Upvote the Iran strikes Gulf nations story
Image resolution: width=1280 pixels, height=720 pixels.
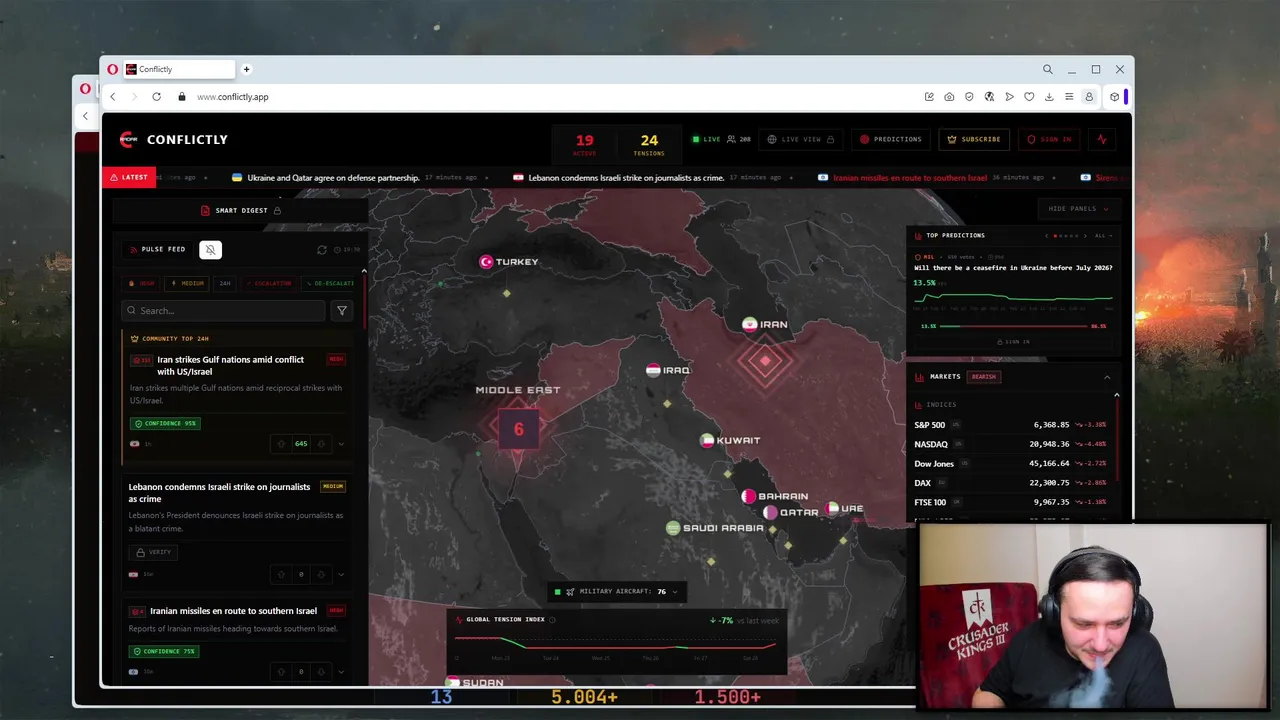[x=281, y=444]
